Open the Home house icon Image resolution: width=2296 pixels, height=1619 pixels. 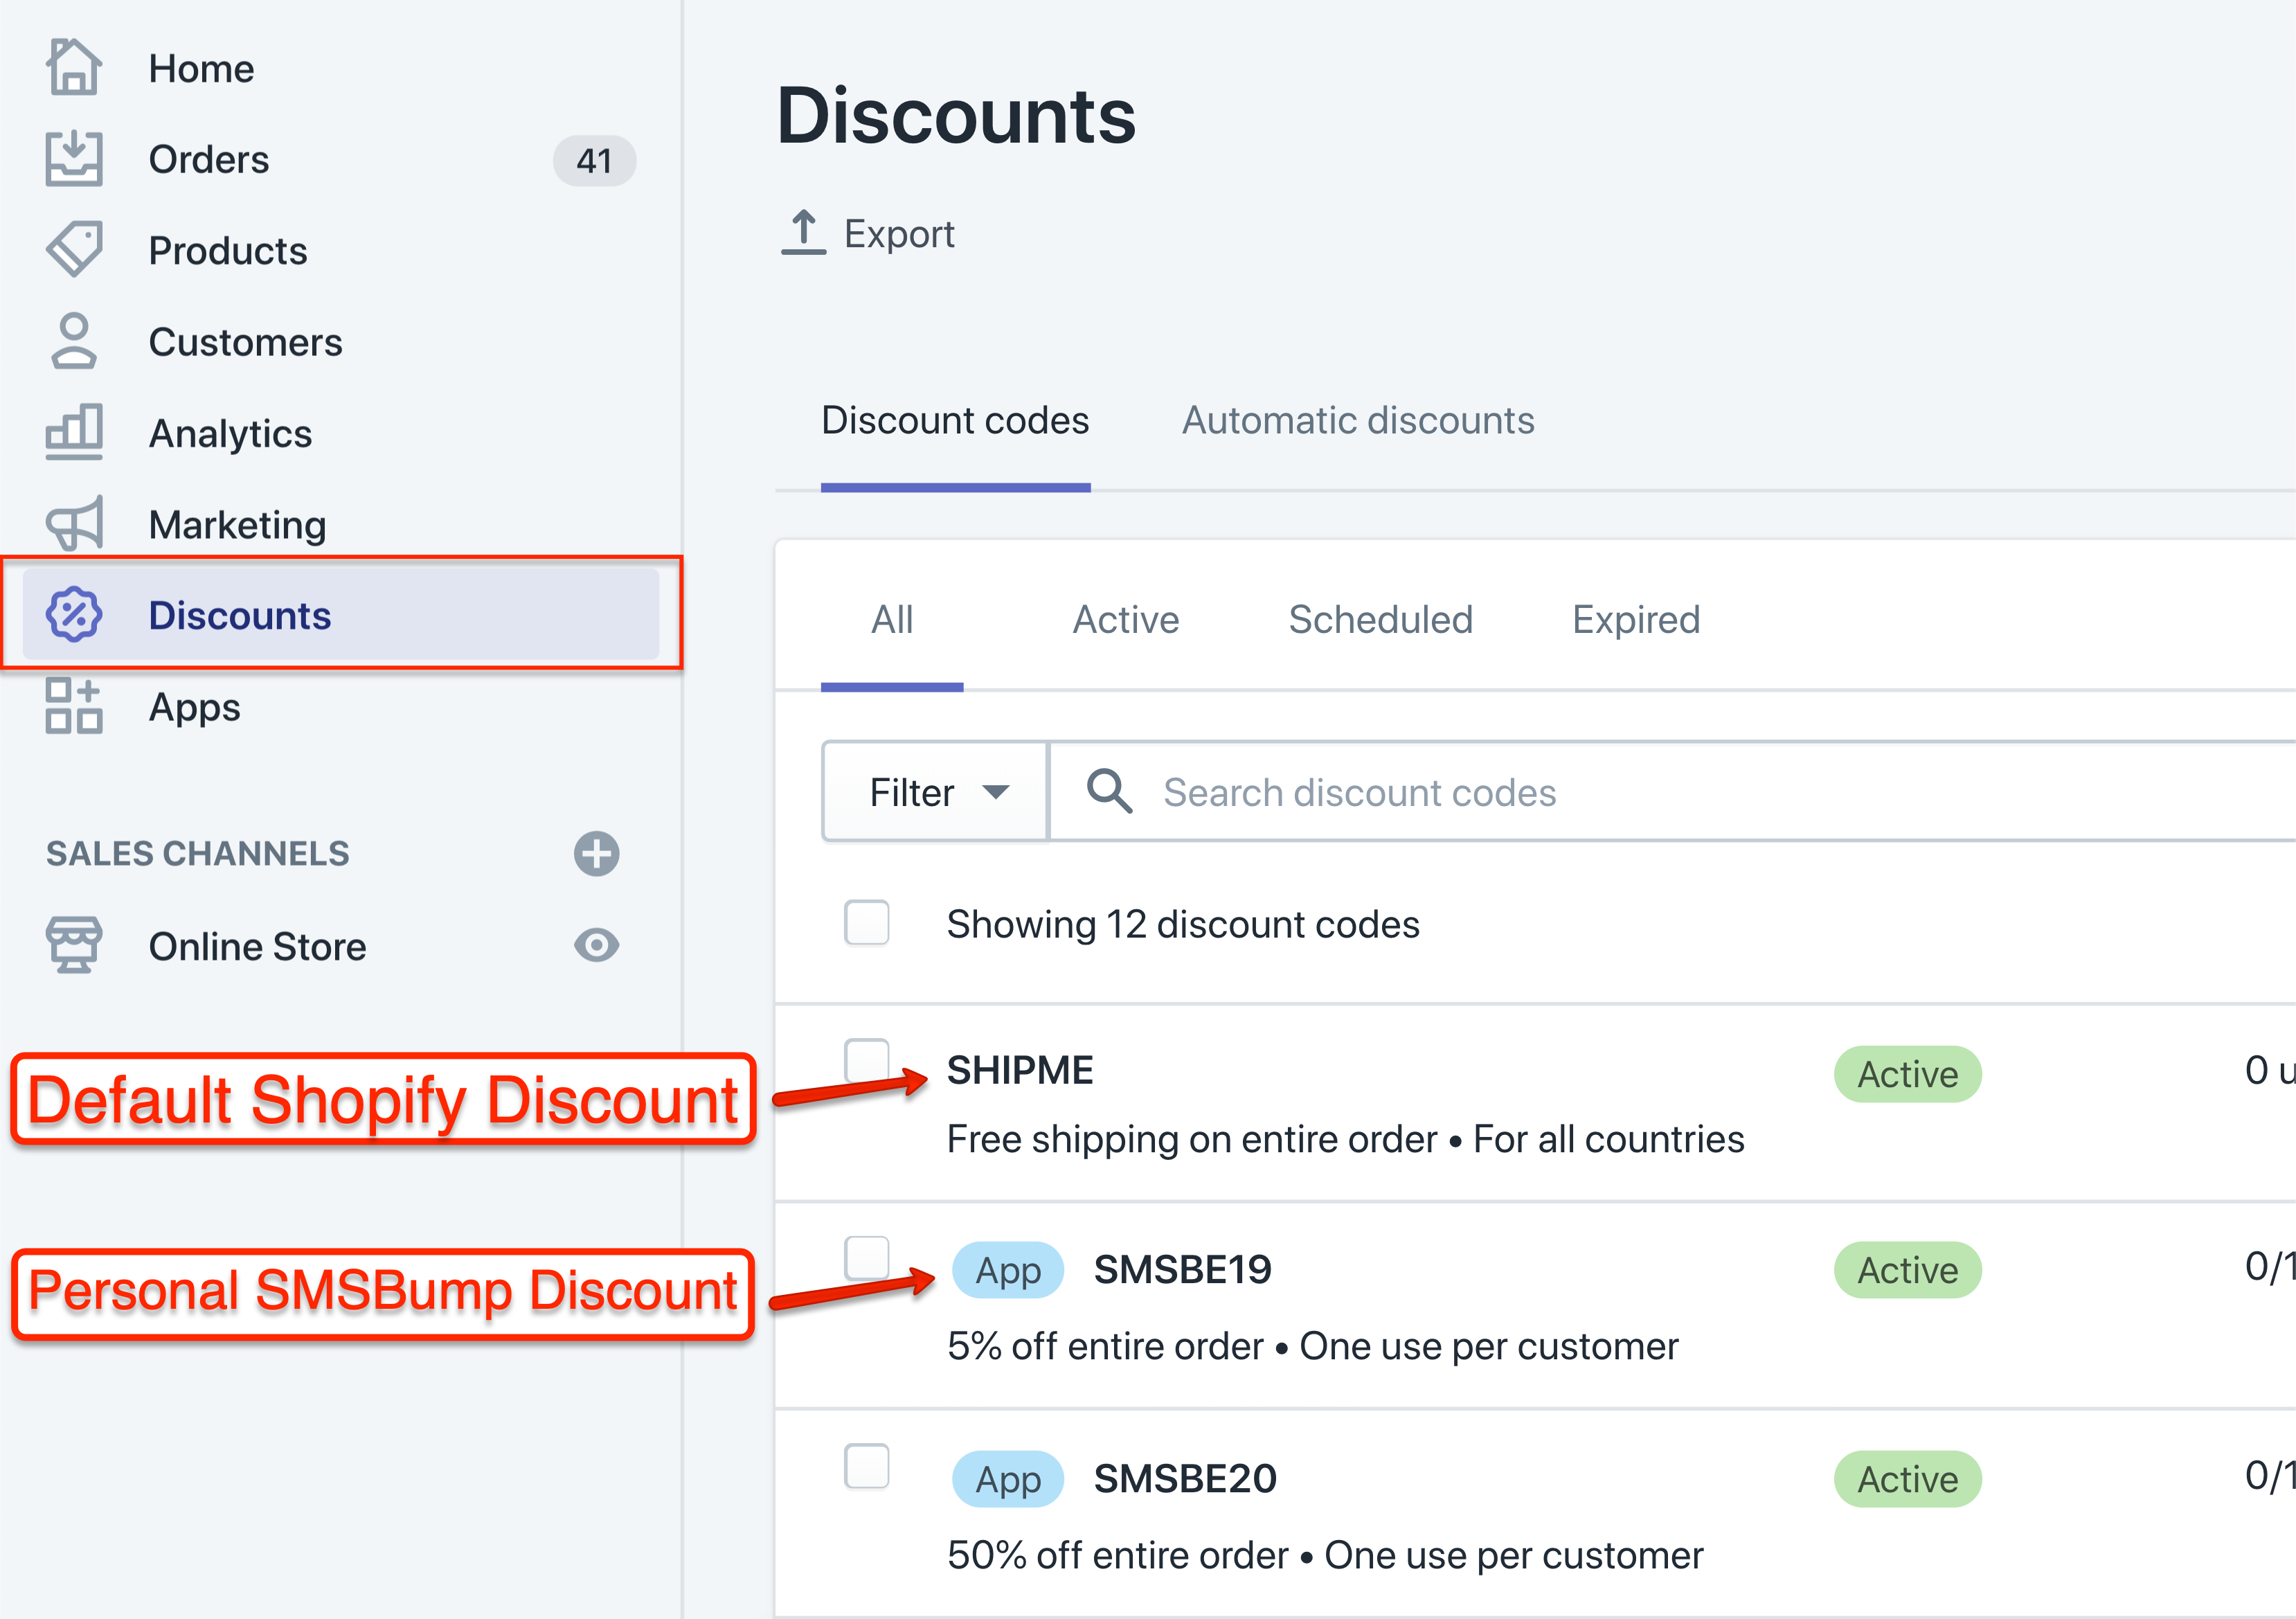(x=74, y=67)
